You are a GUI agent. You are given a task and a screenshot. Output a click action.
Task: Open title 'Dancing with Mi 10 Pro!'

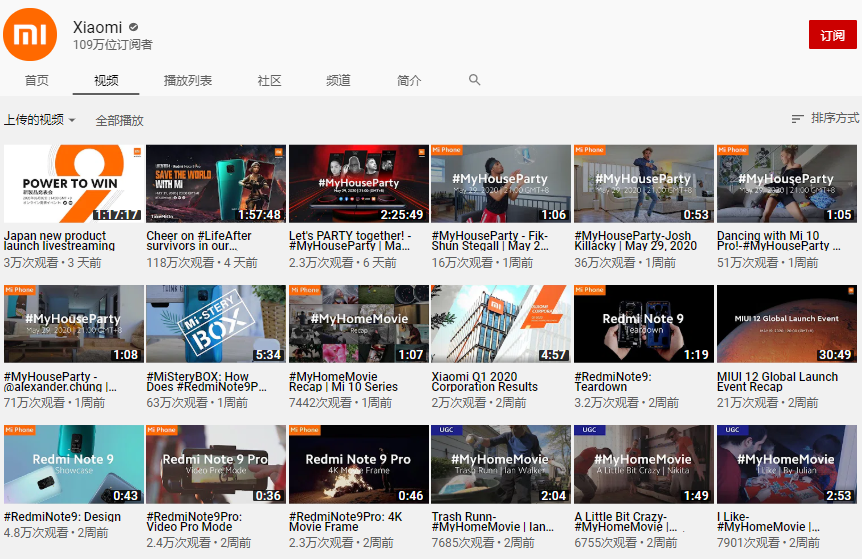(x=779, y=241)
